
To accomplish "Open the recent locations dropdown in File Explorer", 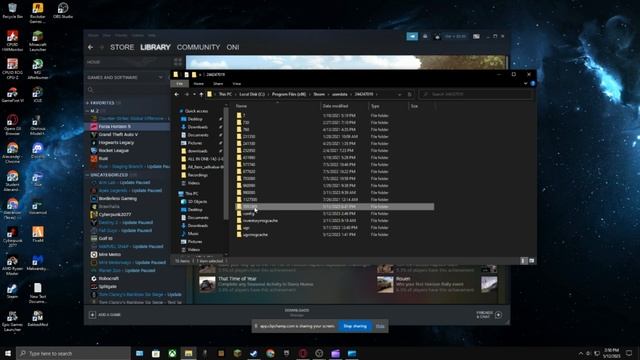I will pos(194,94).
